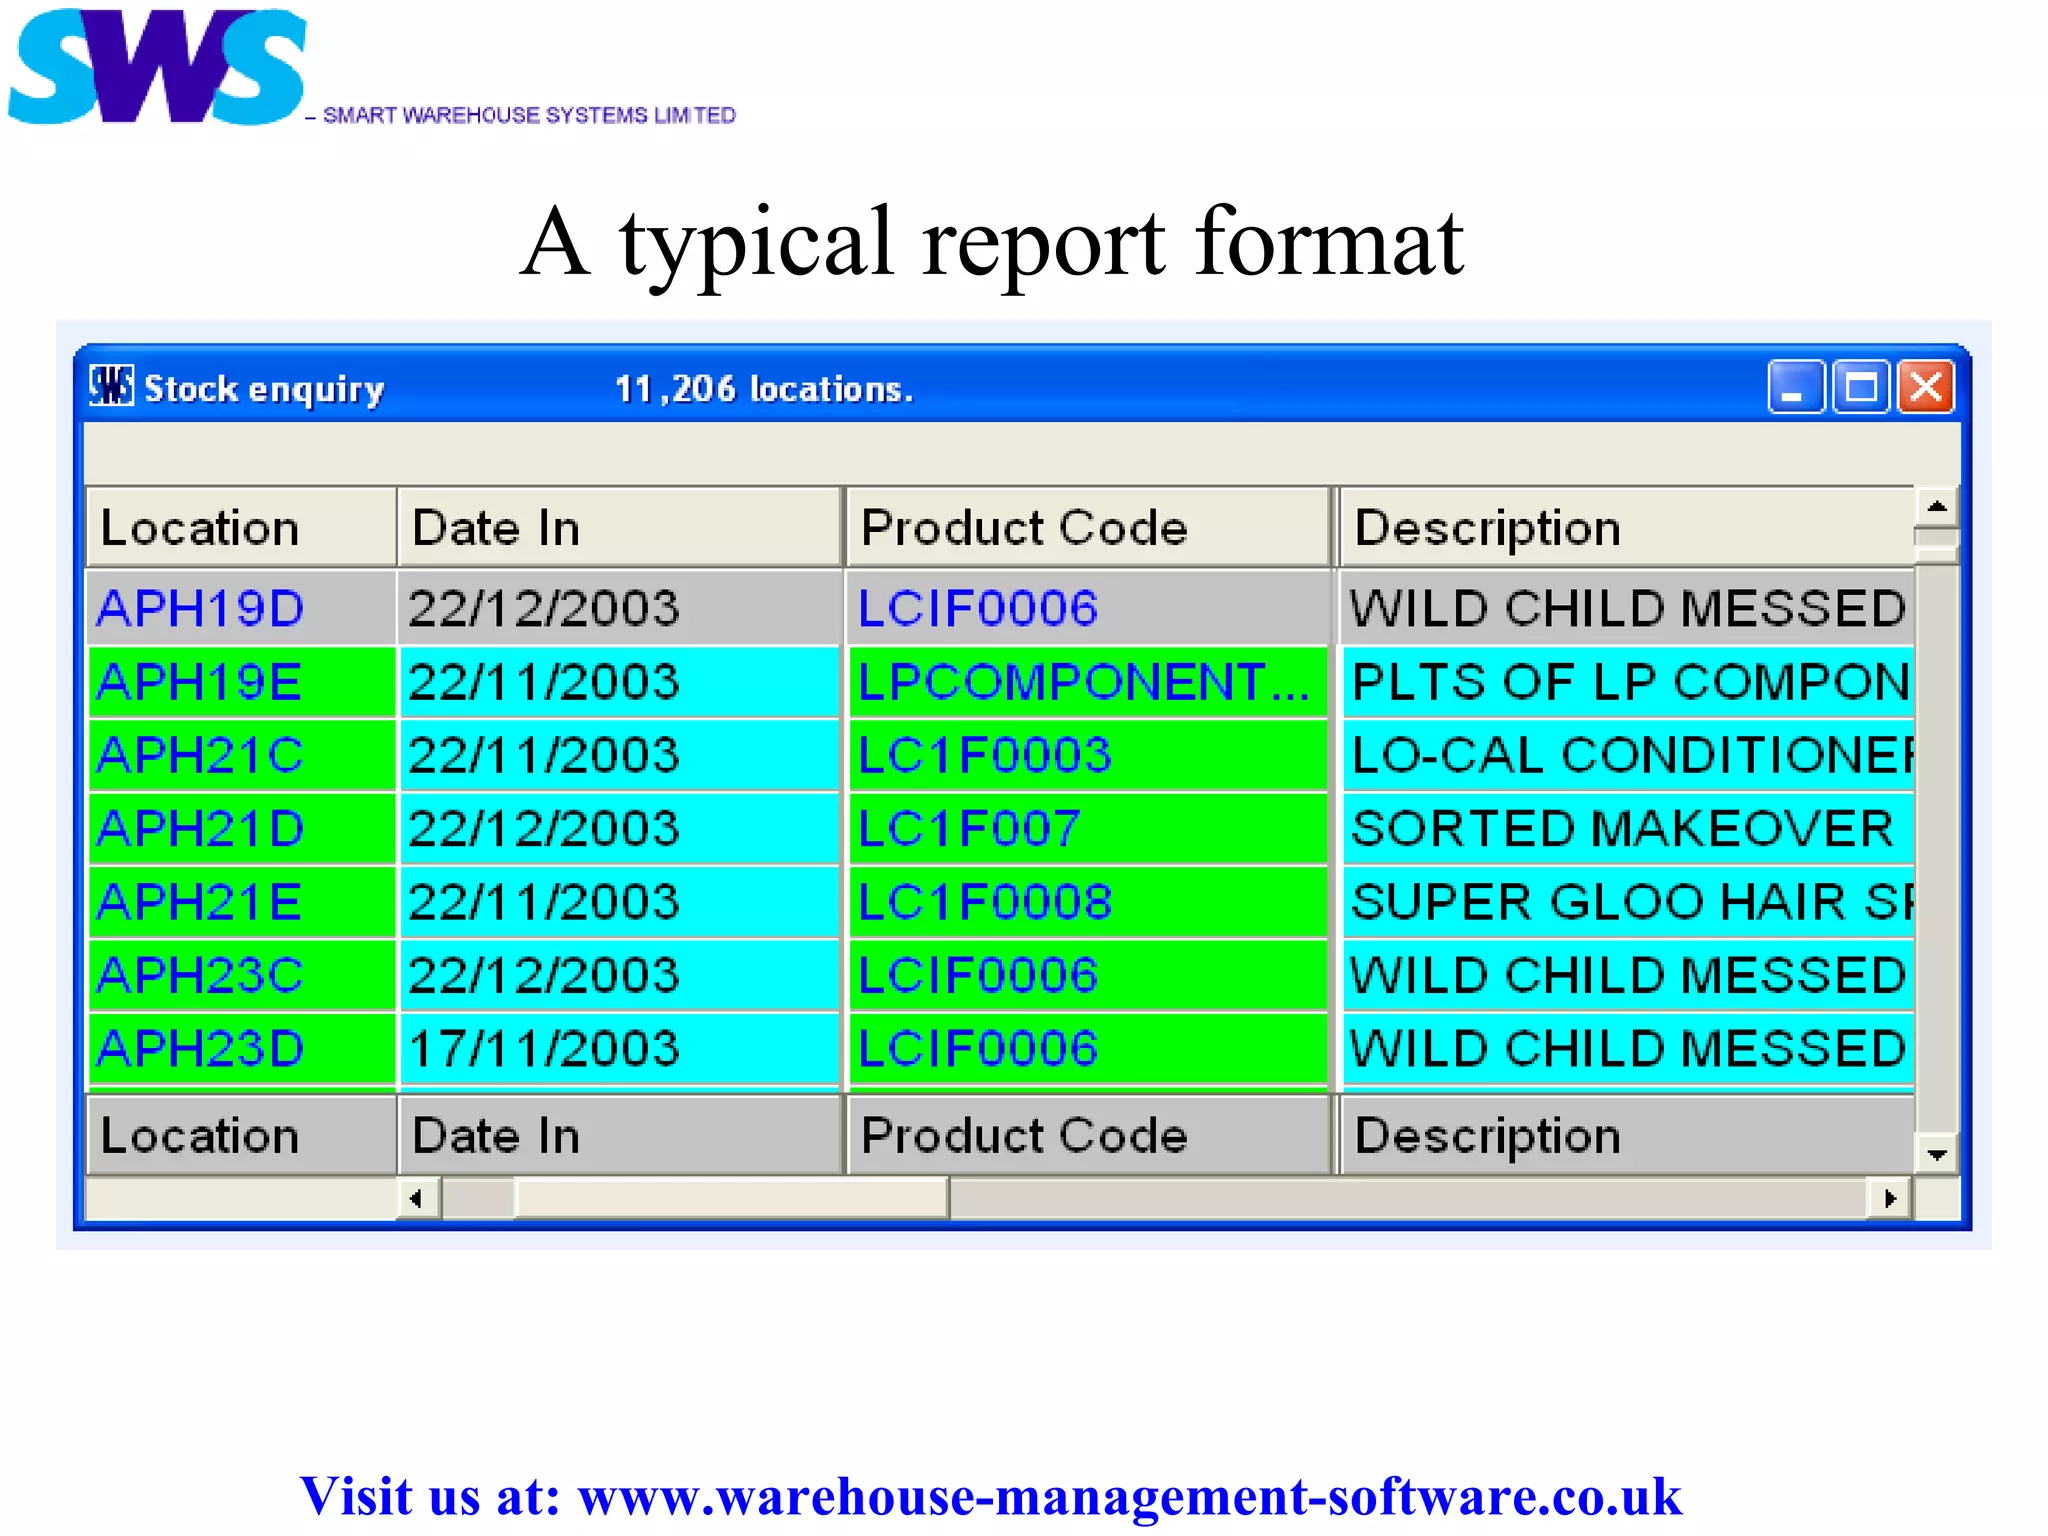This screenshot has width=2048, height=1536.
Task: Click date 22/11/2003 in APH21E row
Action: [619, 902]
